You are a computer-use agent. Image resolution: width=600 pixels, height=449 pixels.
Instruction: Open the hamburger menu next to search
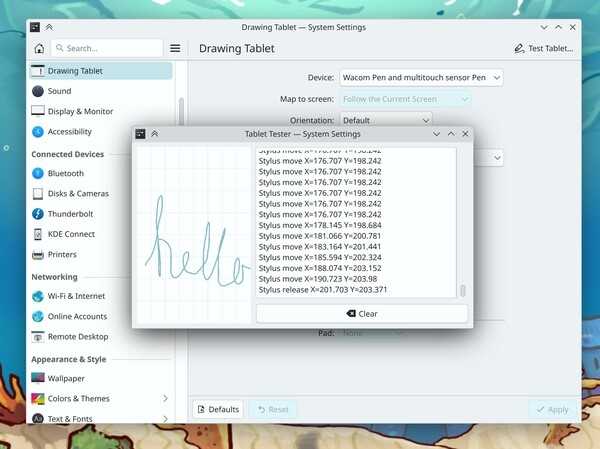175,48
